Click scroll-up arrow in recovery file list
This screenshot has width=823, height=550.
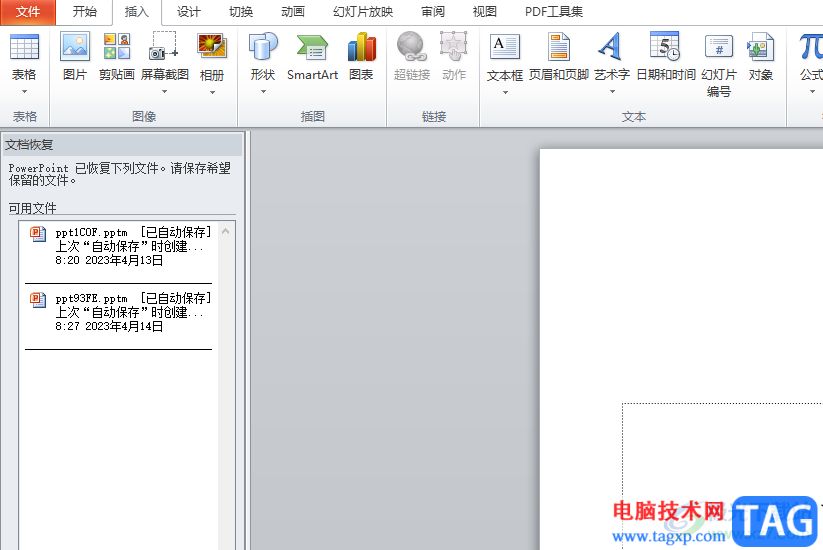point(226,231)
